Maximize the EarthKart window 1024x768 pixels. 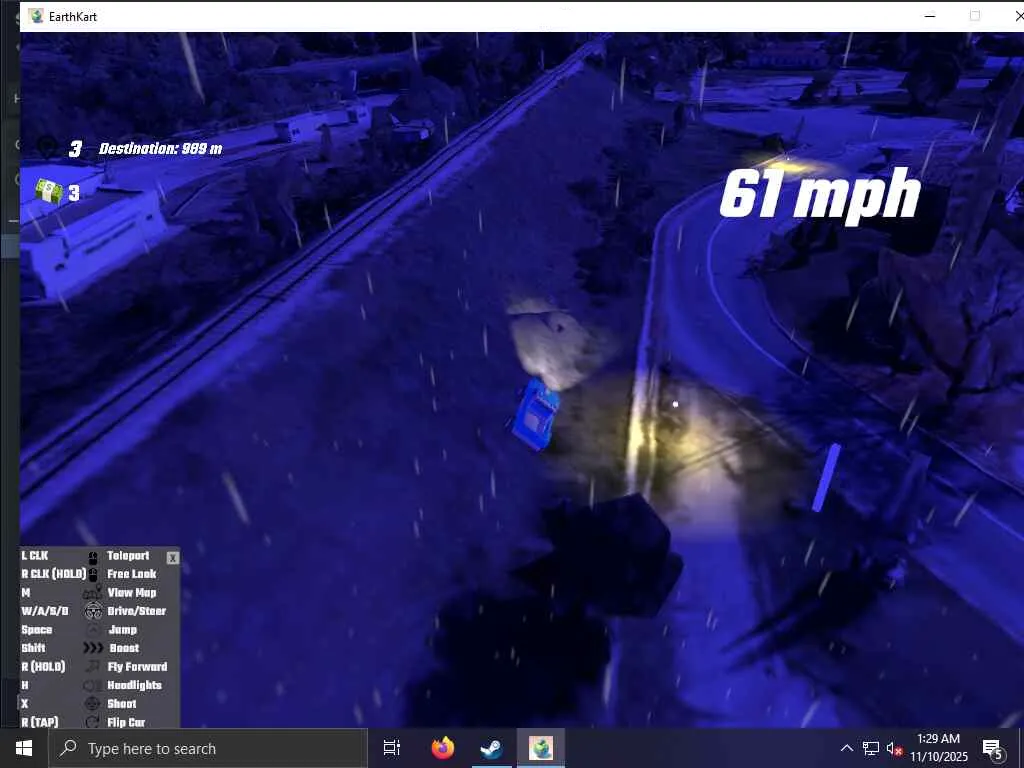975,16
